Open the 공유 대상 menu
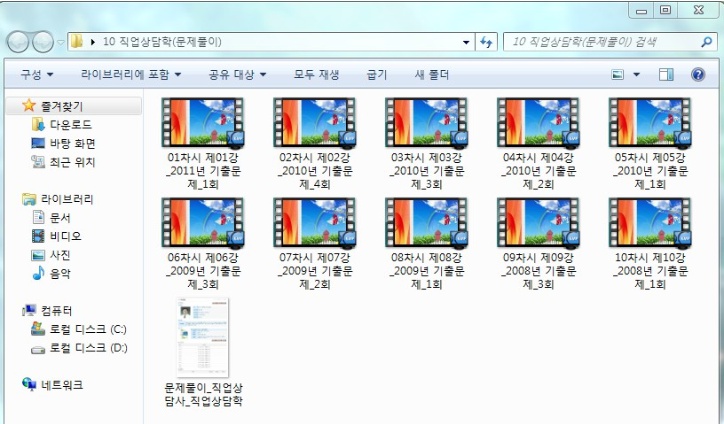724x424 pixels. [237, 74]
